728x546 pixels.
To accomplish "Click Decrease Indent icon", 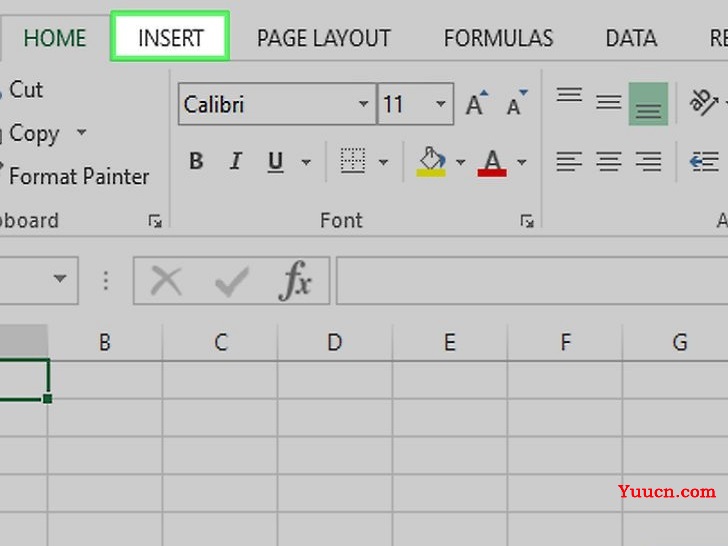I will pyautogui.click(x=704, y=162).
